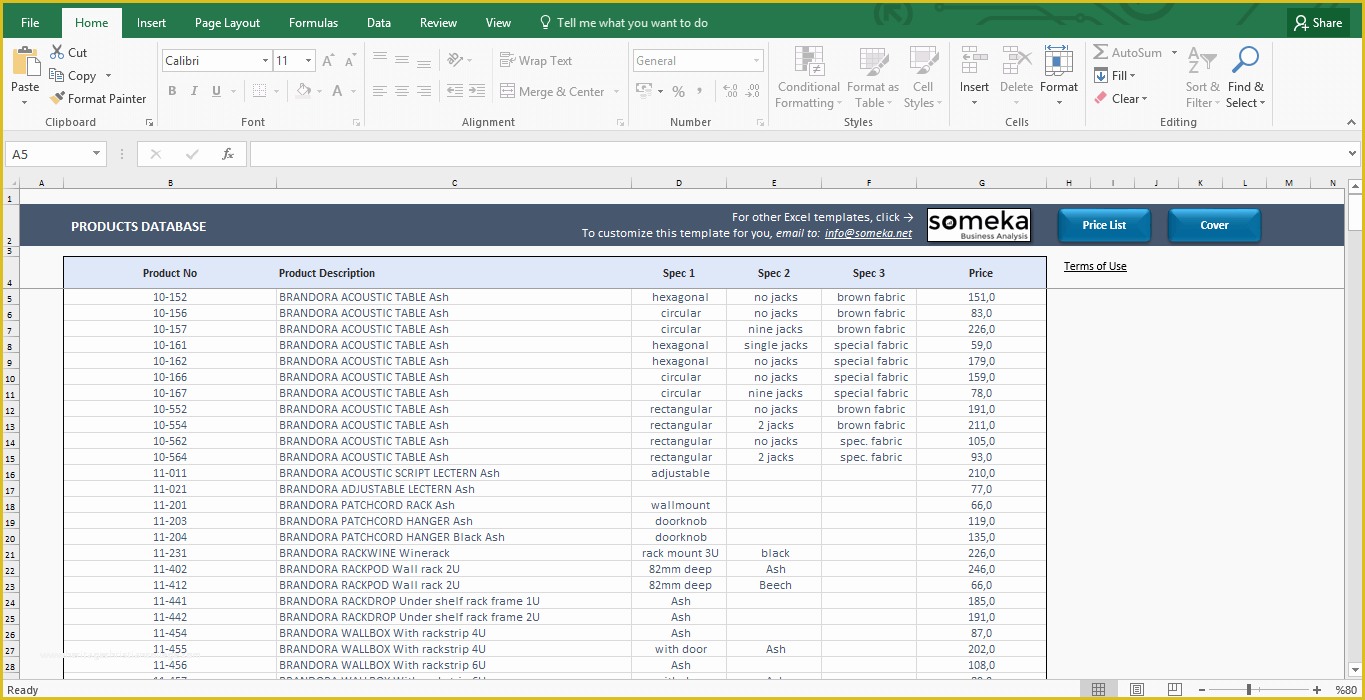Expand the formula bar
The width and height of the screenshot is (1365, 700).
[x=1353, y=154]
